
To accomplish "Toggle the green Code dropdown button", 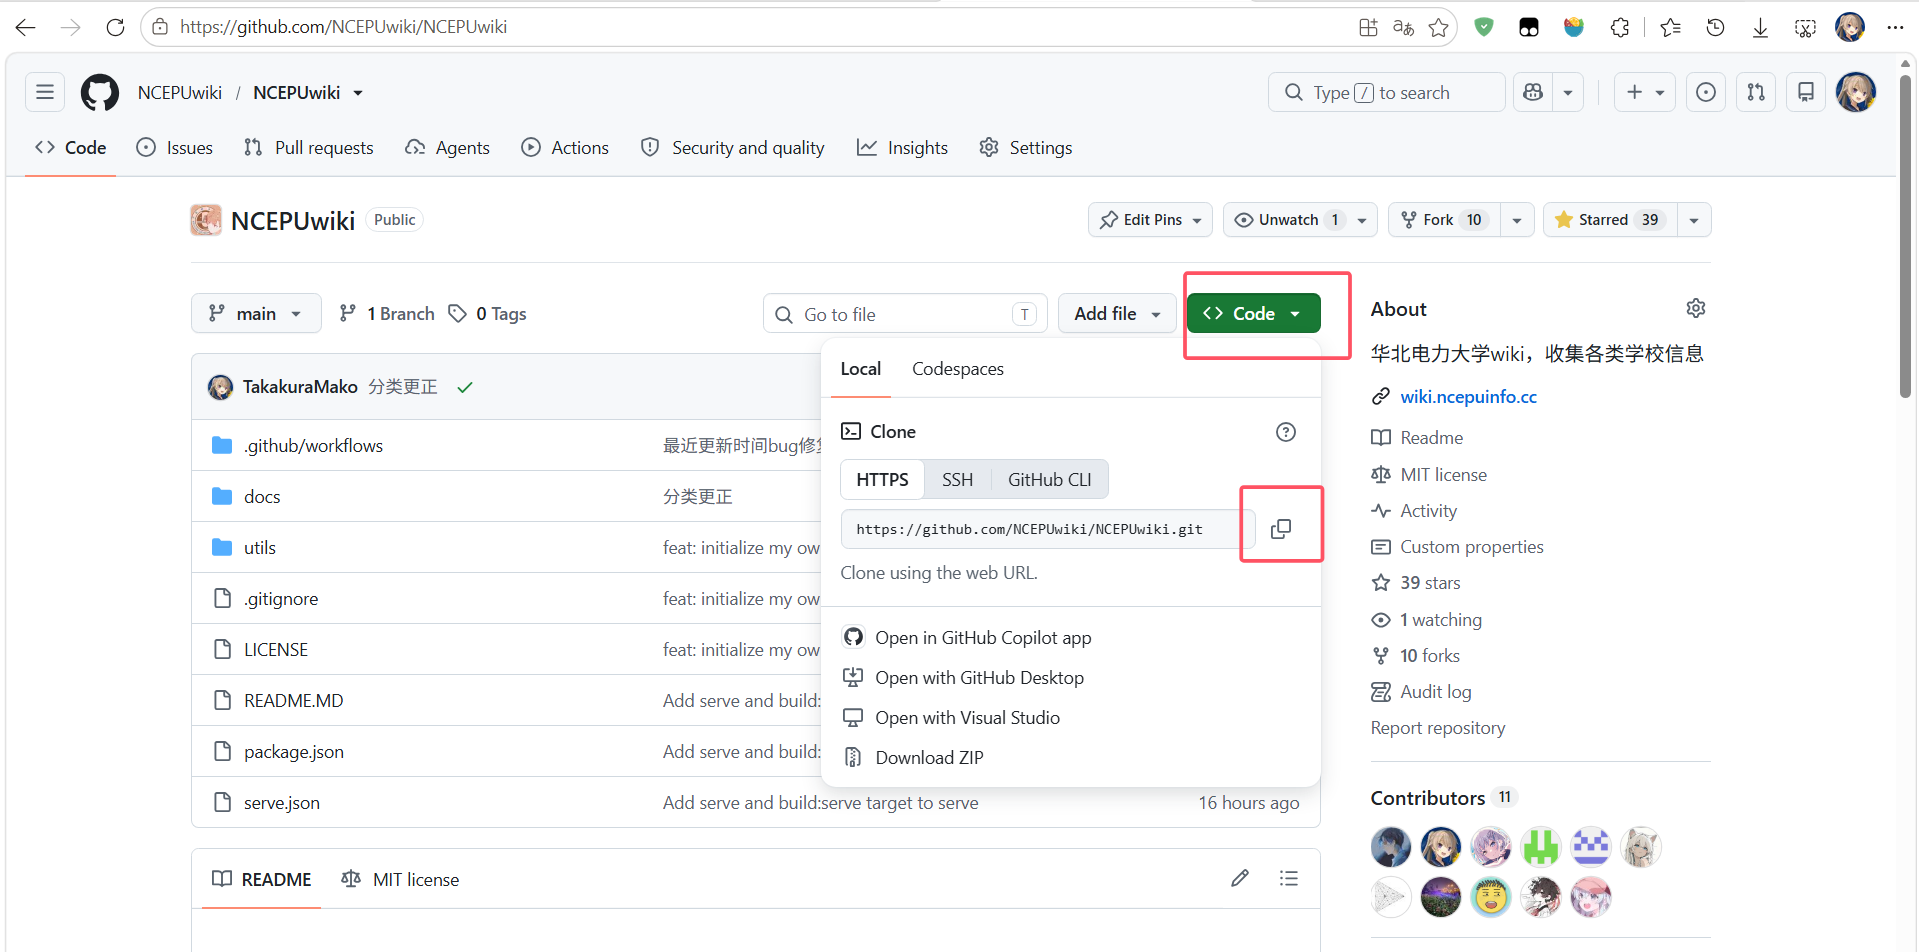I will pyautogui.click(x=1253, y=313).
